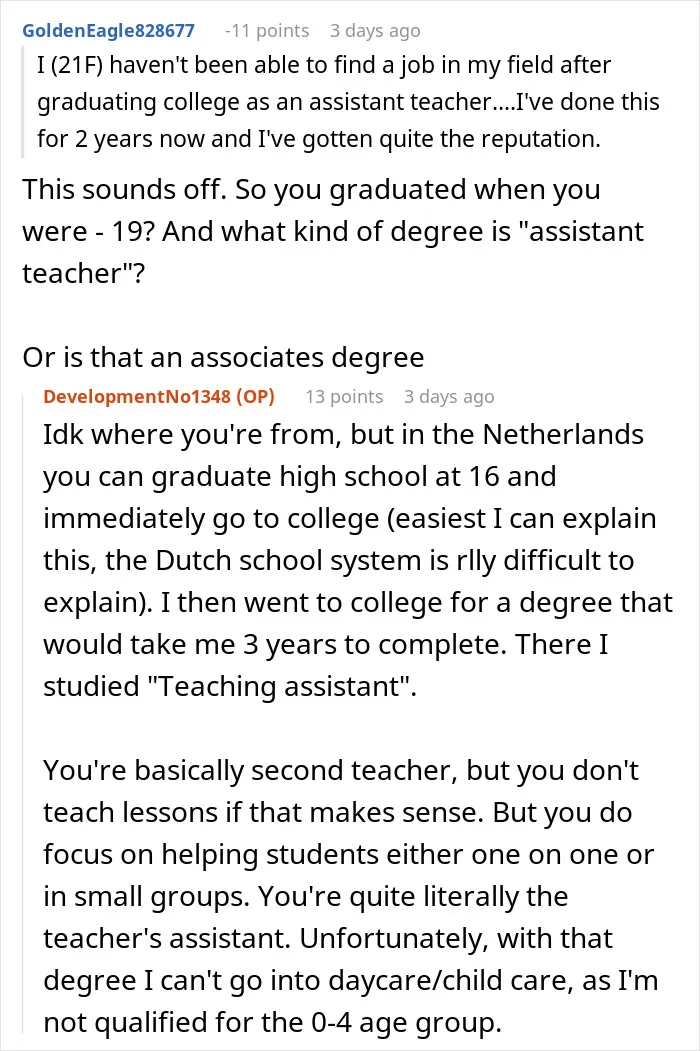This screenshot has width=700, height=1051.
Task: Click the "-11 points" comment score
Action: (x=267, y=31)
